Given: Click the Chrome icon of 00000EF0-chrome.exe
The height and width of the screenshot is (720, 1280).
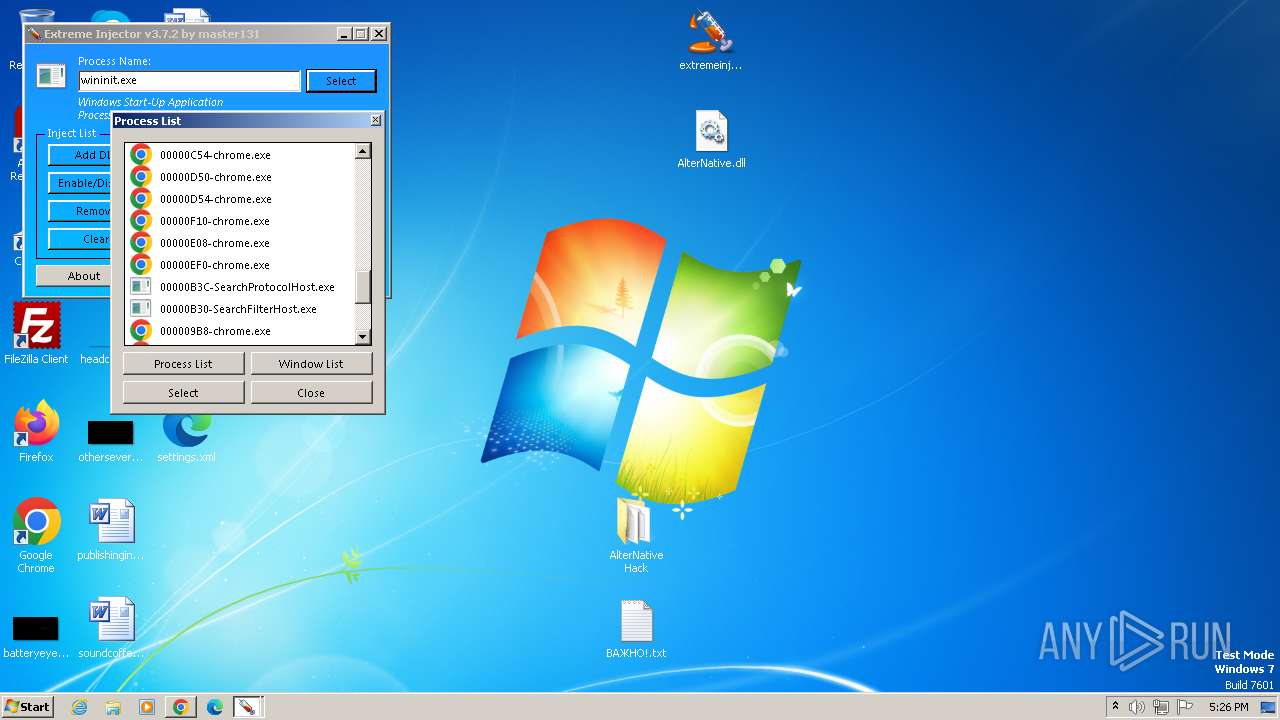Looking at the screenshot, I should pos(141,265).
